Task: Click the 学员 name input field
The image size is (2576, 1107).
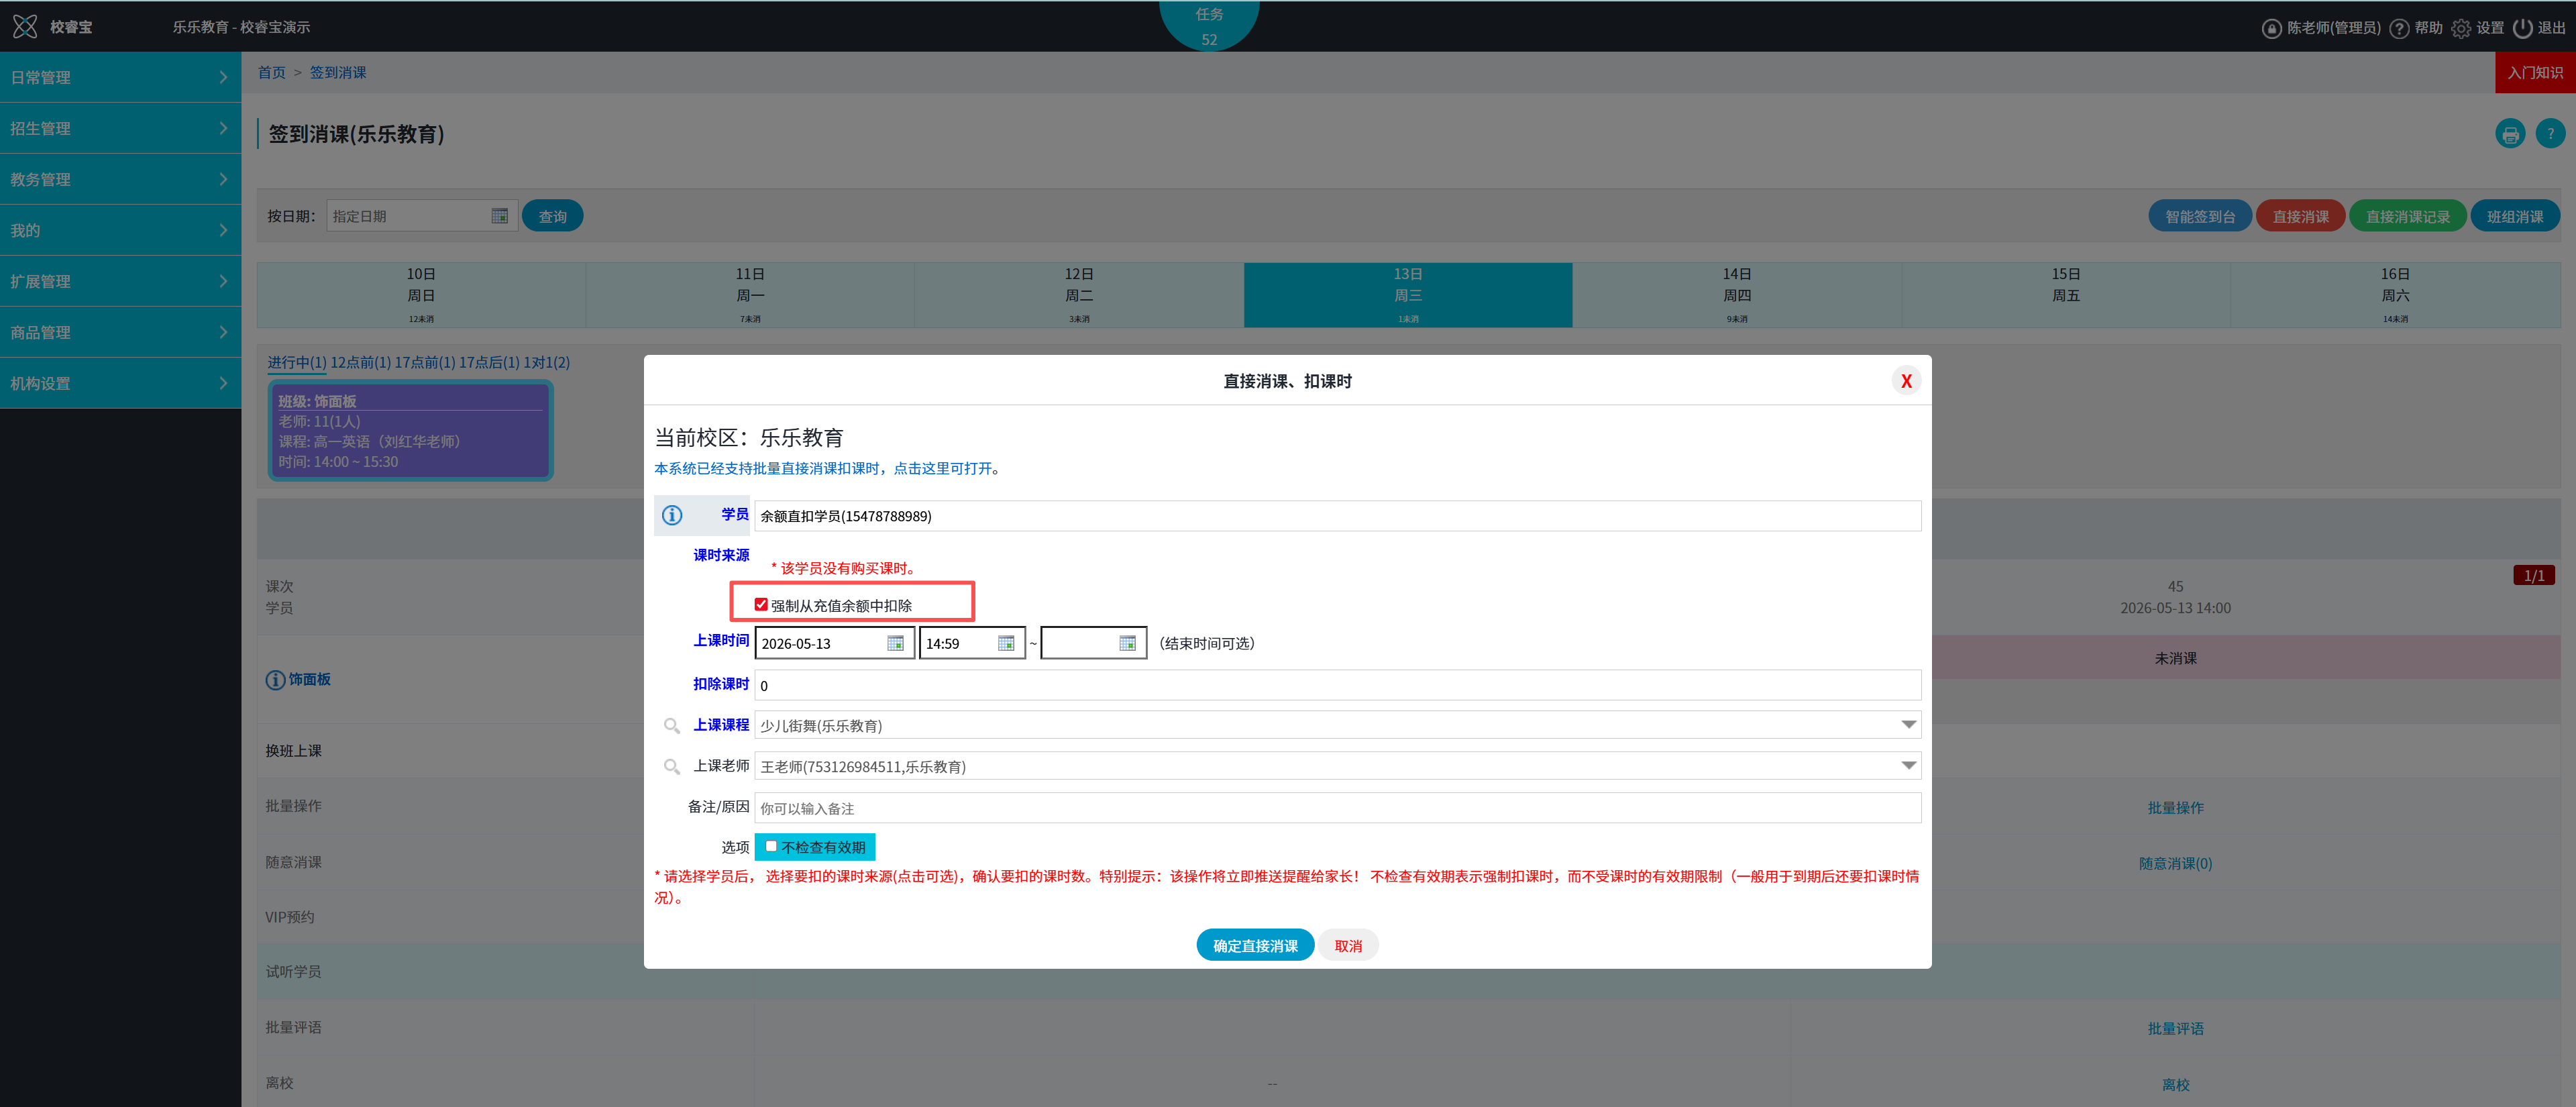Action: pos(1337,515)
